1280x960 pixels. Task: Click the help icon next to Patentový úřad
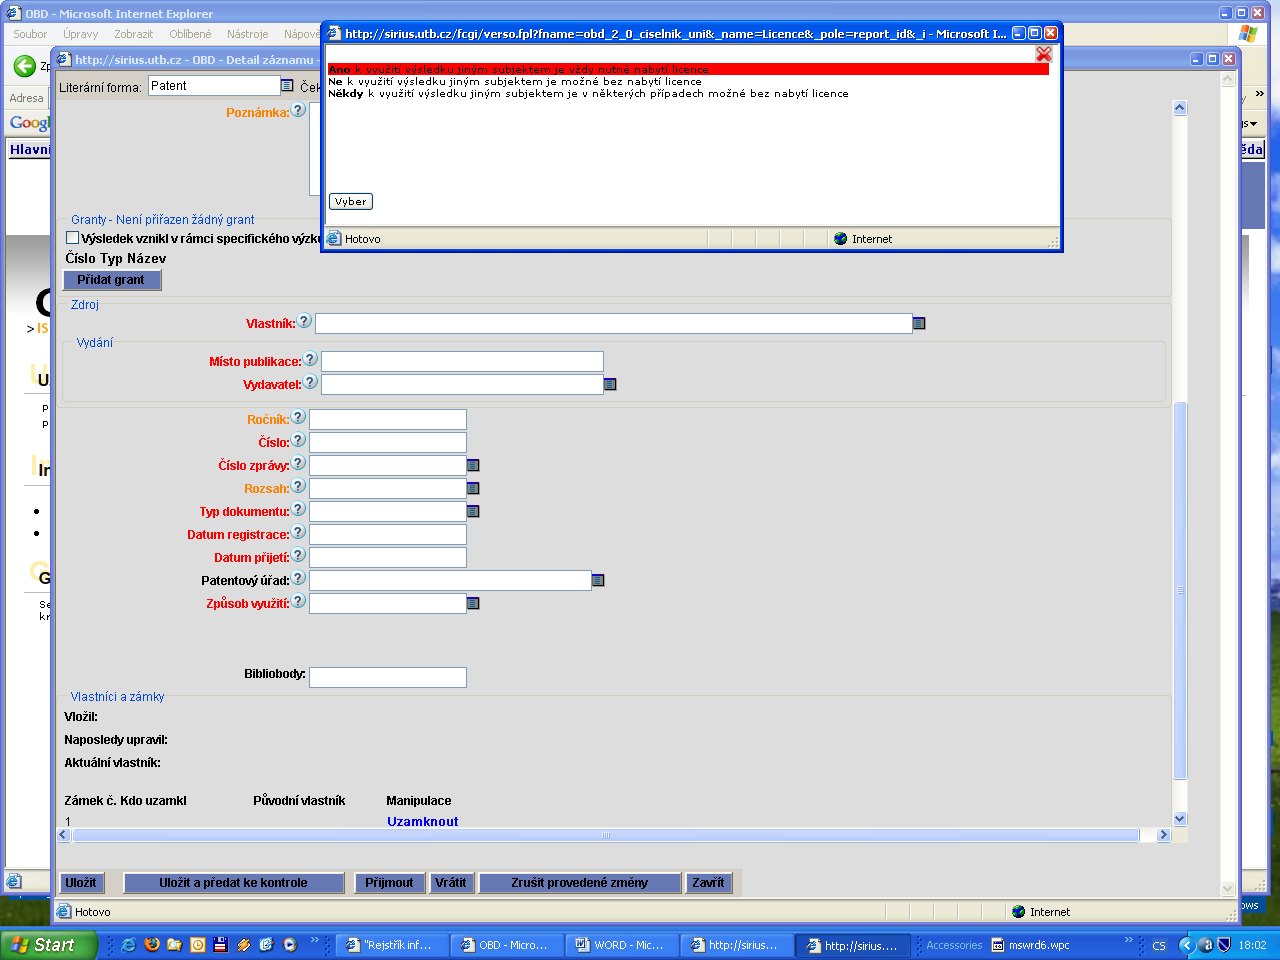pyautogui.click(x=298, y=578)
